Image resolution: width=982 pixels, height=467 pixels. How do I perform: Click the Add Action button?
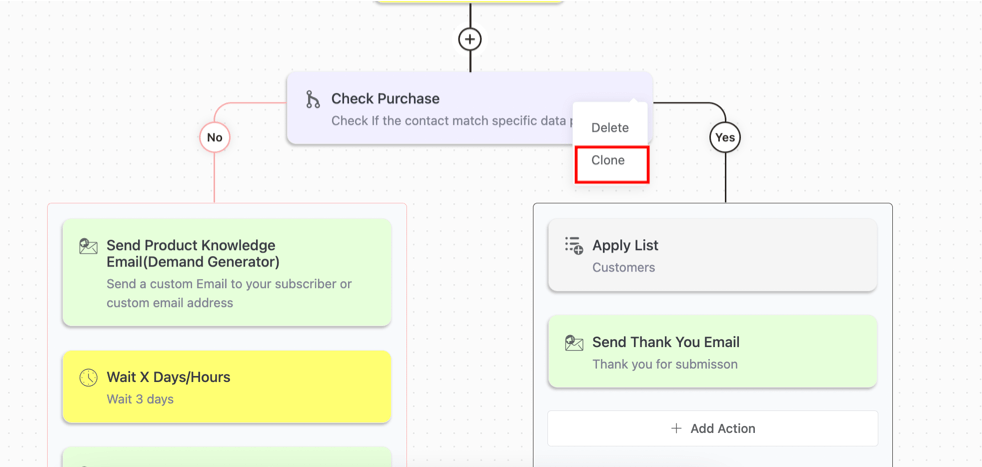713,428
